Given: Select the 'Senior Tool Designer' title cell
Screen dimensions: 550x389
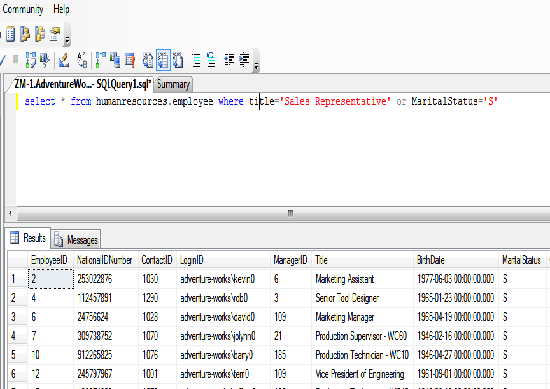Looking at the screenshot, I should pos(362,298).
